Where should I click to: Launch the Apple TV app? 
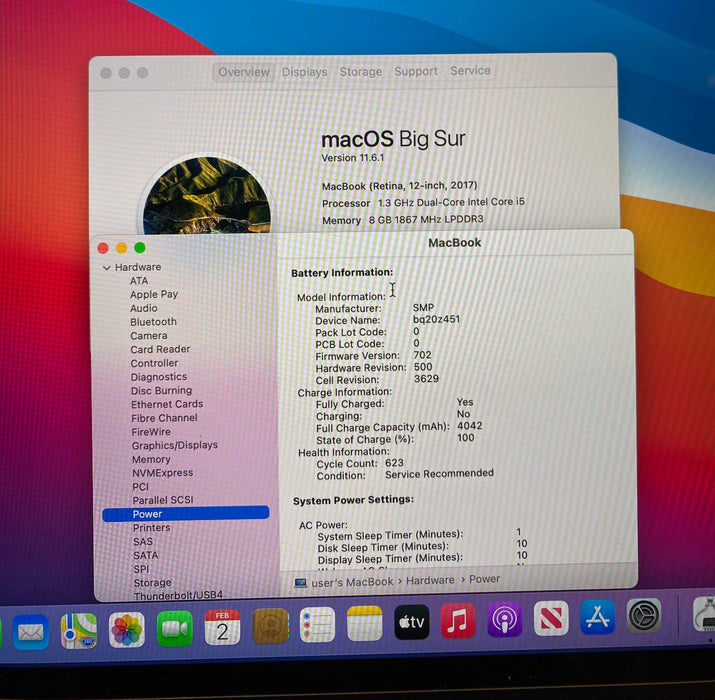point(412,622)
